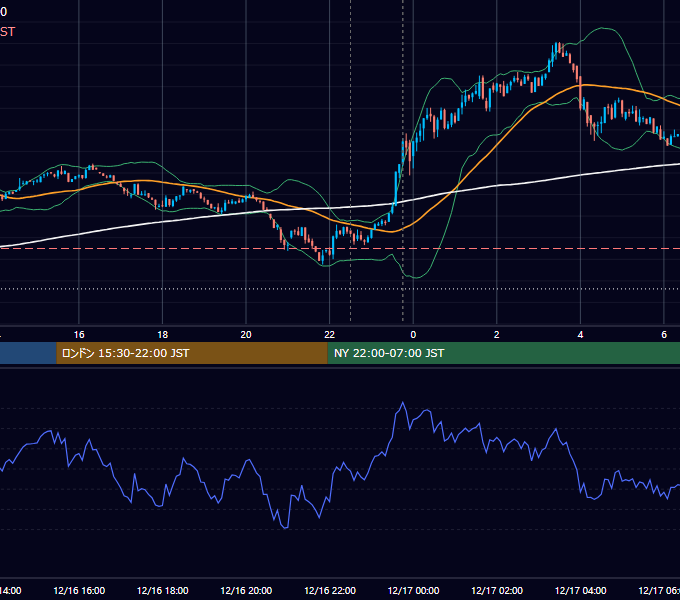Click the 2 hour label on the chart axis
Viewport: 680px width, 600px height.
497,335
